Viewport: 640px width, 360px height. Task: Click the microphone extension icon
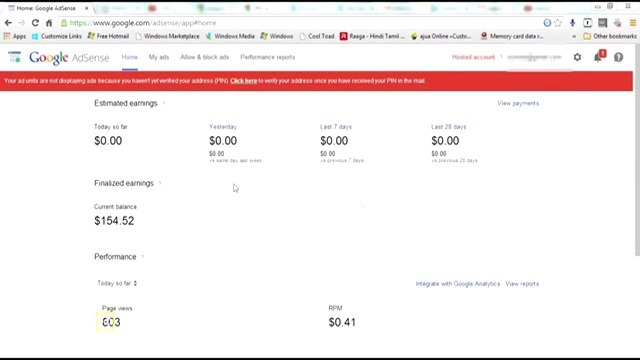[572, 23]
